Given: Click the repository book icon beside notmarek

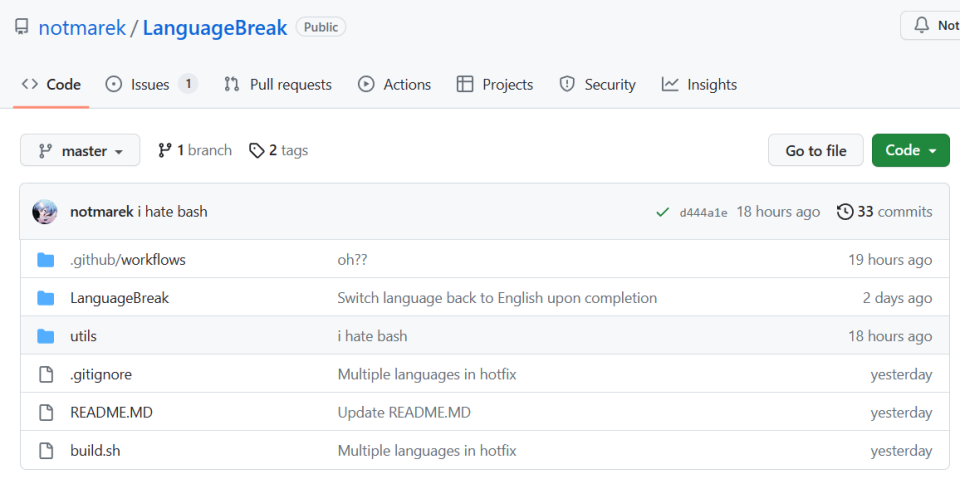Looking at the screenshot, I should [21, 27].
